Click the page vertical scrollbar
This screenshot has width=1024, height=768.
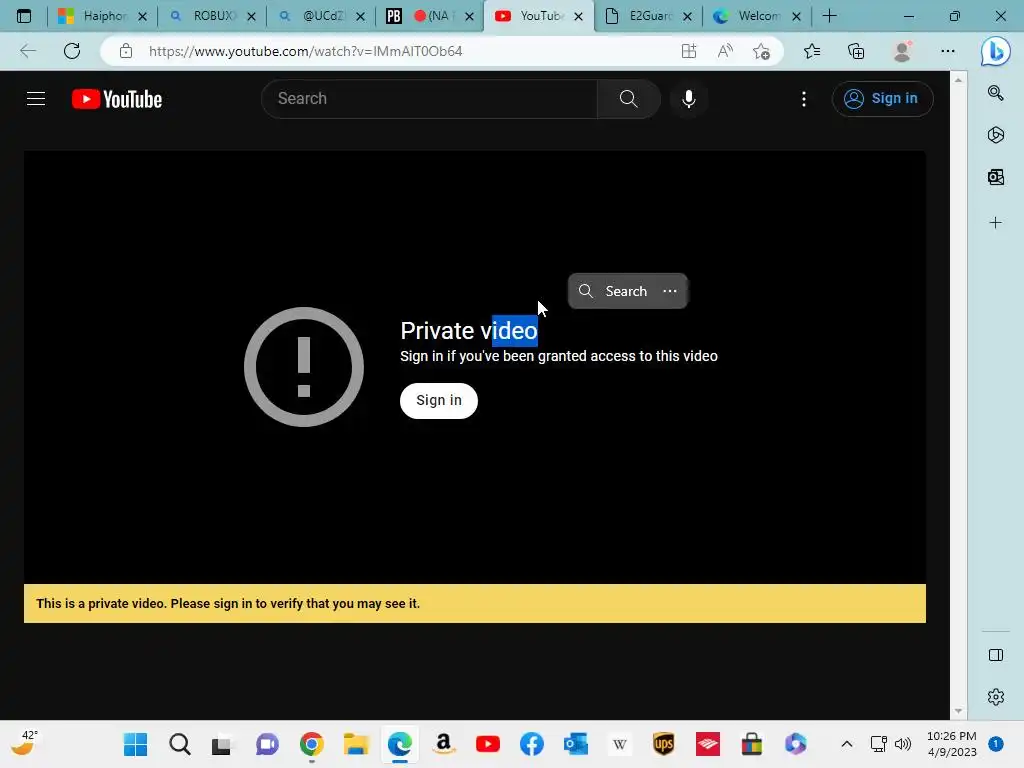point(958,395)
